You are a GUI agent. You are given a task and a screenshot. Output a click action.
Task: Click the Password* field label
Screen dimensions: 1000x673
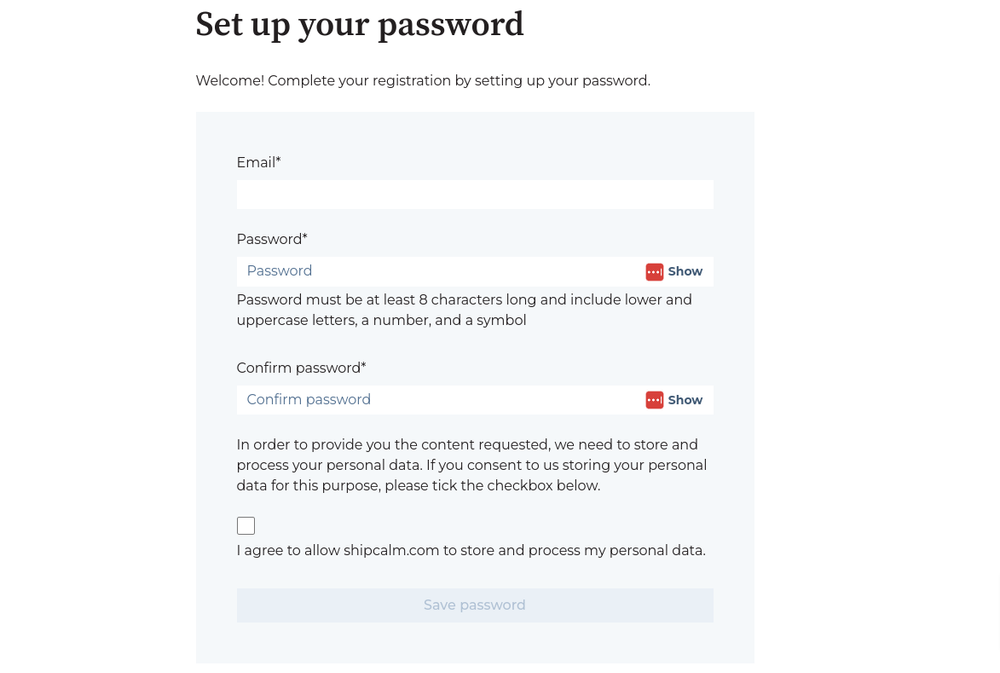pos(272,239)
